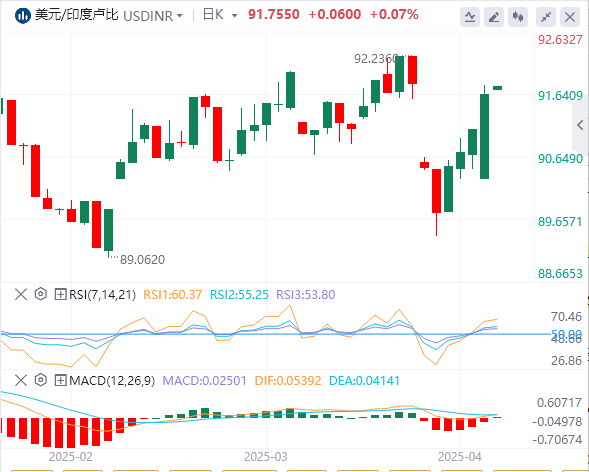
Task: Select the pencil drawing tool
Action: pos(494,17)
